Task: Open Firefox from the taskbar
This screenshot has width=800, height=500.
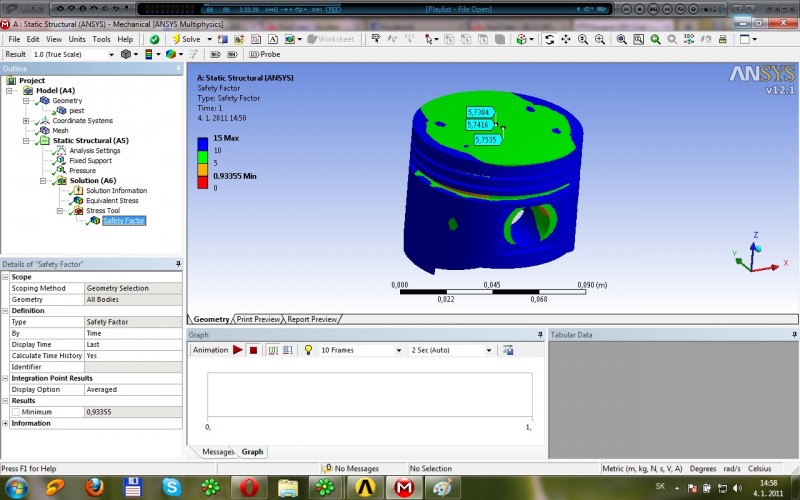Action: point(95,487)
